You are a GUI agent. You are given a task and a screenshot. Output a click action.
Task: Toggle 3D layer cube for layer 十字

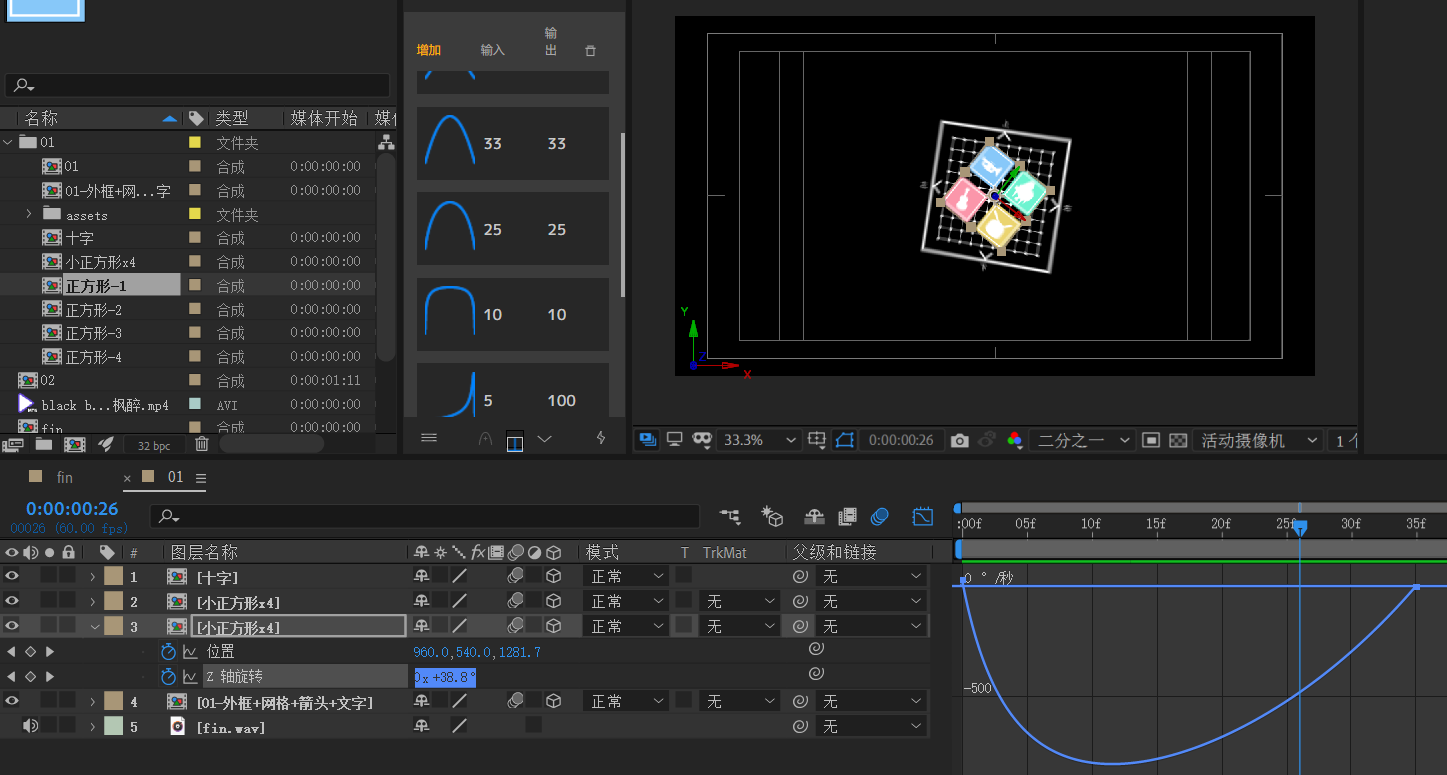pos(553,576)
